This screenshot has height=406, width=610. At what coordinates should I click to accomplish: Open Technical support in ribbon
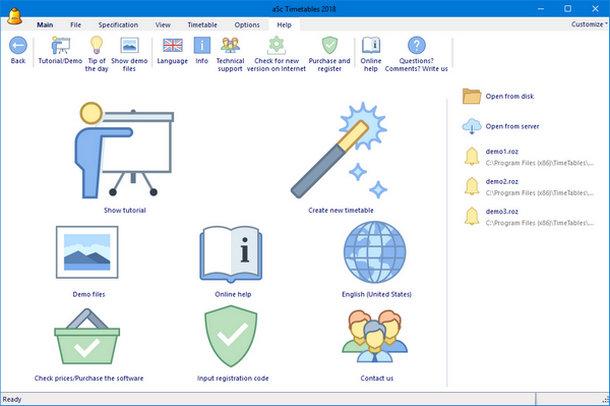point(230,54)
